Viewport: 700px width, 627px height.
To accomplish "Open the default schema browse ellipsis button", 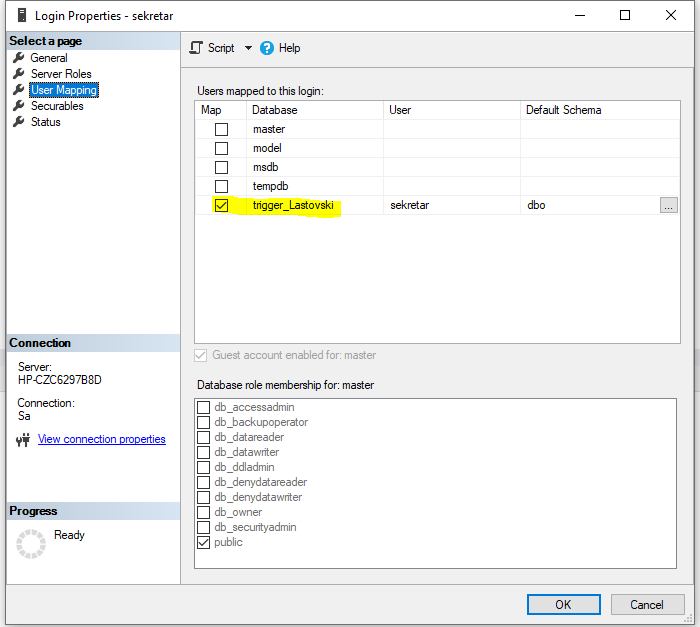I will click(x=668, y=205).
